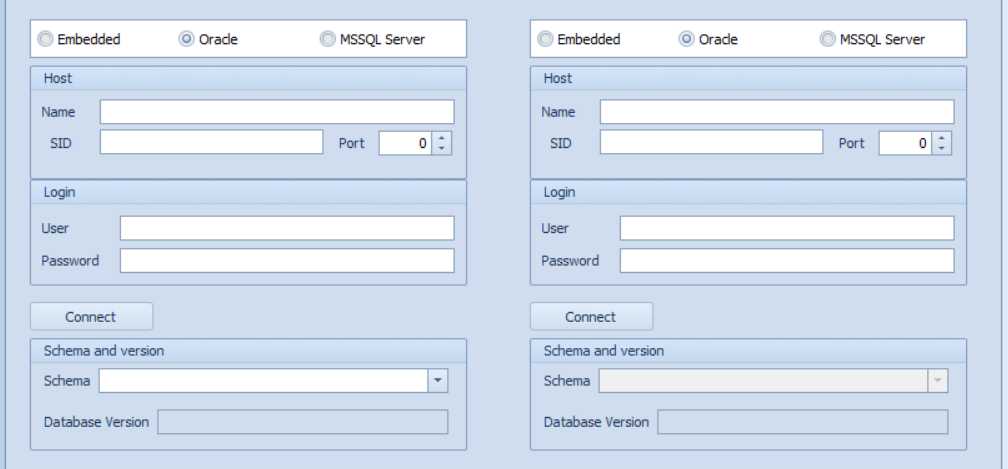Open left Schema dropdown arrow
Viewport: 1008px width, 469px height.
(x=438, y=380)
